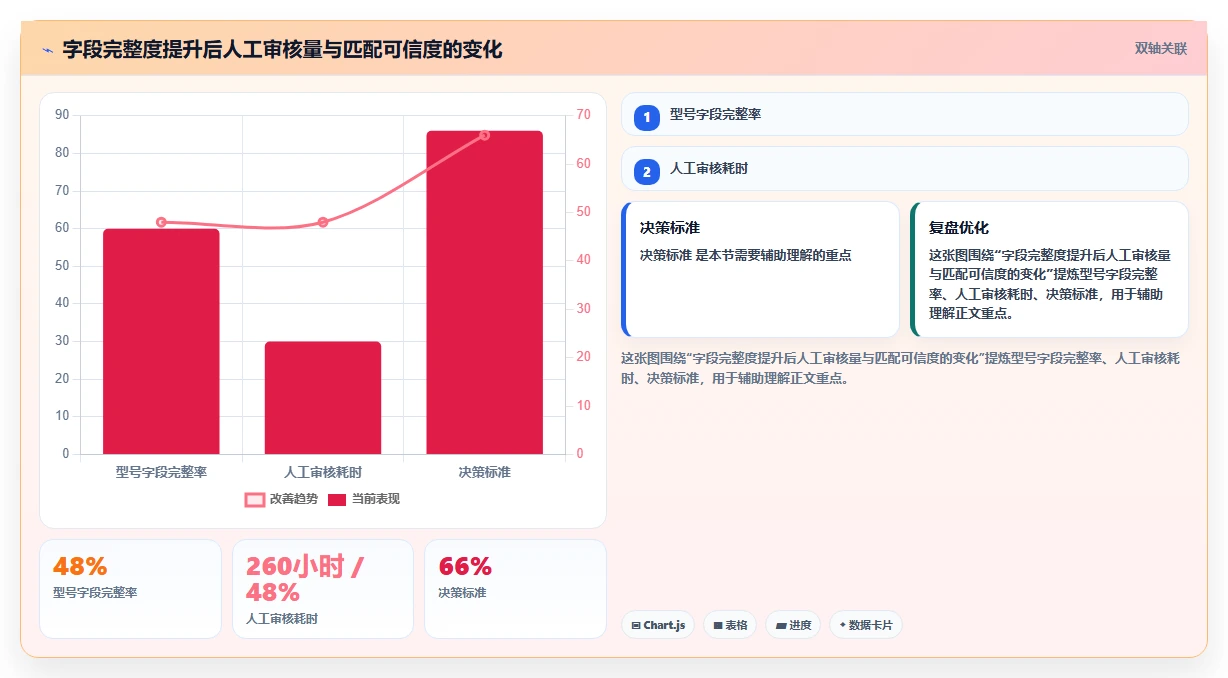This screenshot has height=678, width=1228.
Task: Select the number 2 badge for 人工审核耗时
Action: coord(646,172)
